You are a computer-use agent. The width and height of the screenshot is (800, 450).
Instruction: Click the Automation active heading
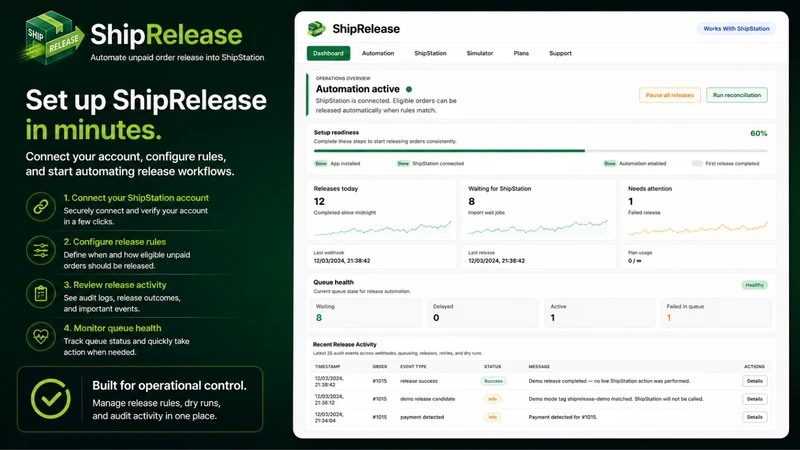click(358, 89)
